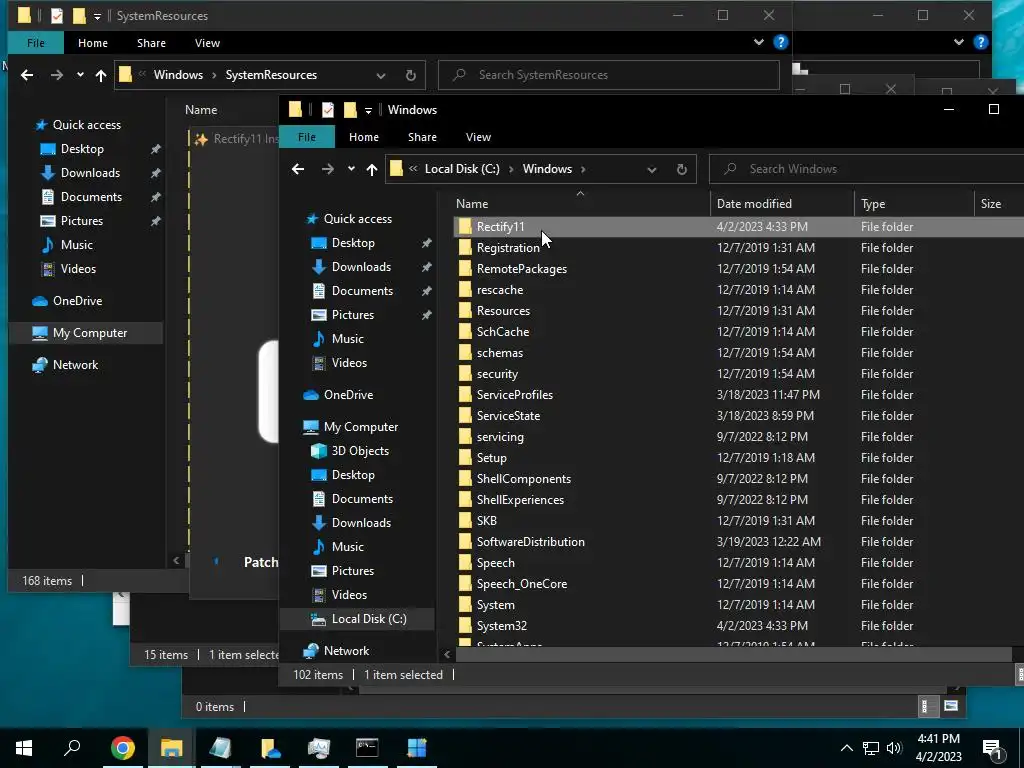Go forward in the Windows folder window
This screenshot has height=768, width=1024.
pos(328,169)
